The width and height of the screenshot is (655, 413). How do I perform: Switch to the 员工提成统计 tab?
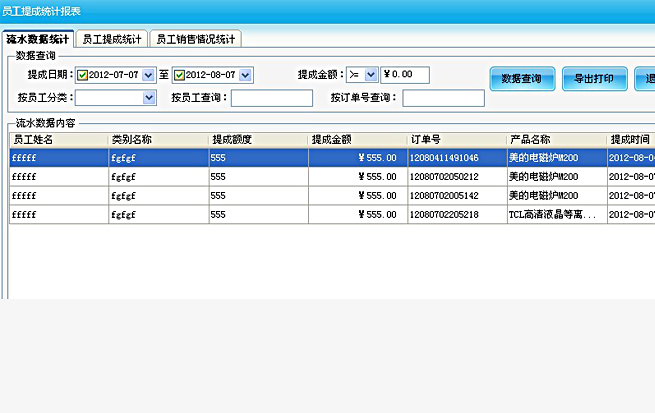(x=113, y=39)
